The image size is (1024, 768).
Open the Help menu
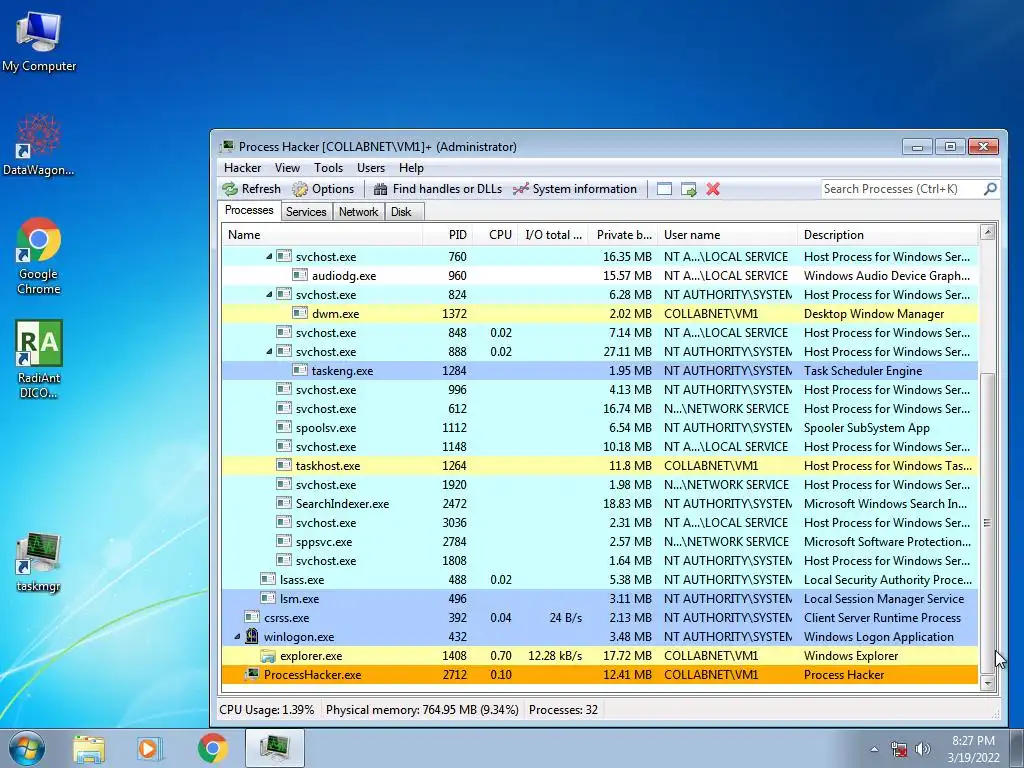point(411,168)
